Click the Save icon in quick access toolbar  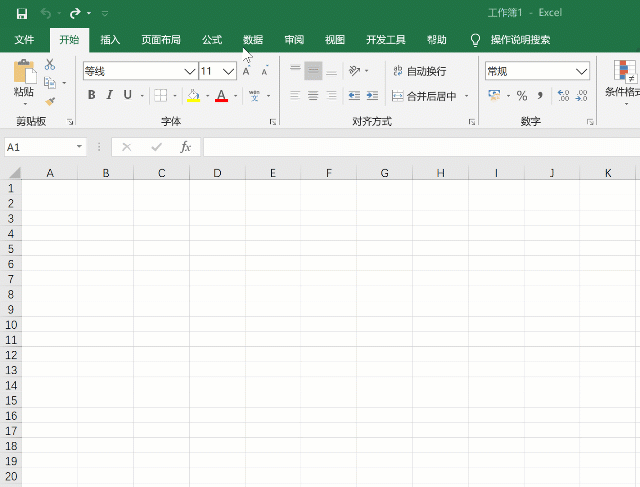pos(22,13)
